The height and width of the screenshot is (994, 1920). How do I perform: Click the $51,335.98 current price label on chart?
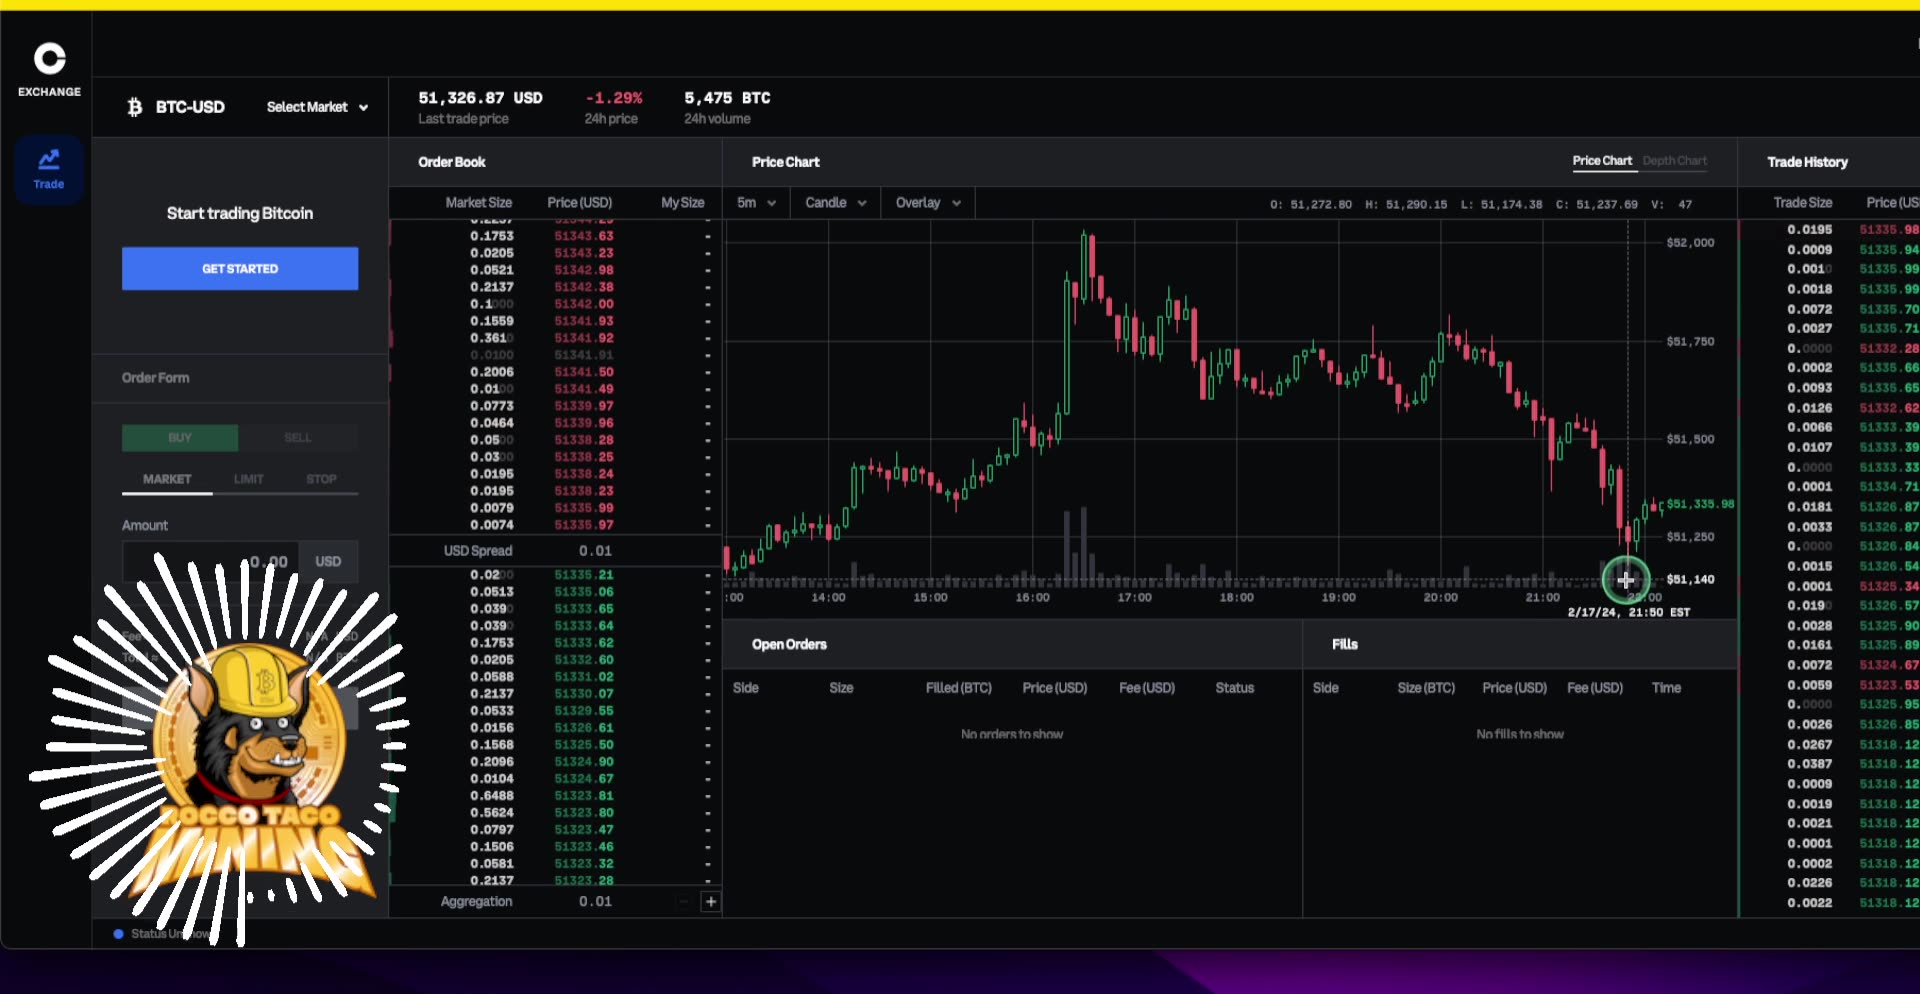tap(1700, 504)
